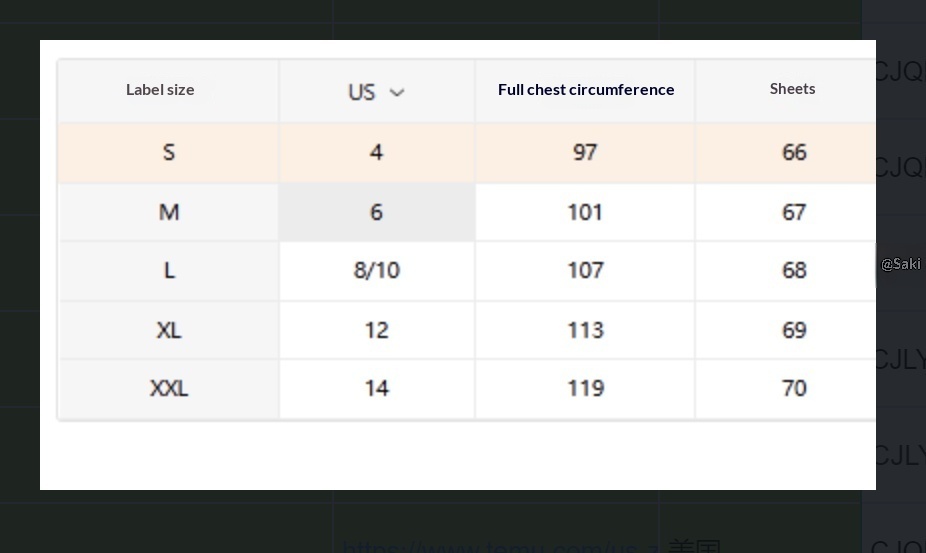
Task: Click the US size 12 cell
Action: click(x=376, y=330)
